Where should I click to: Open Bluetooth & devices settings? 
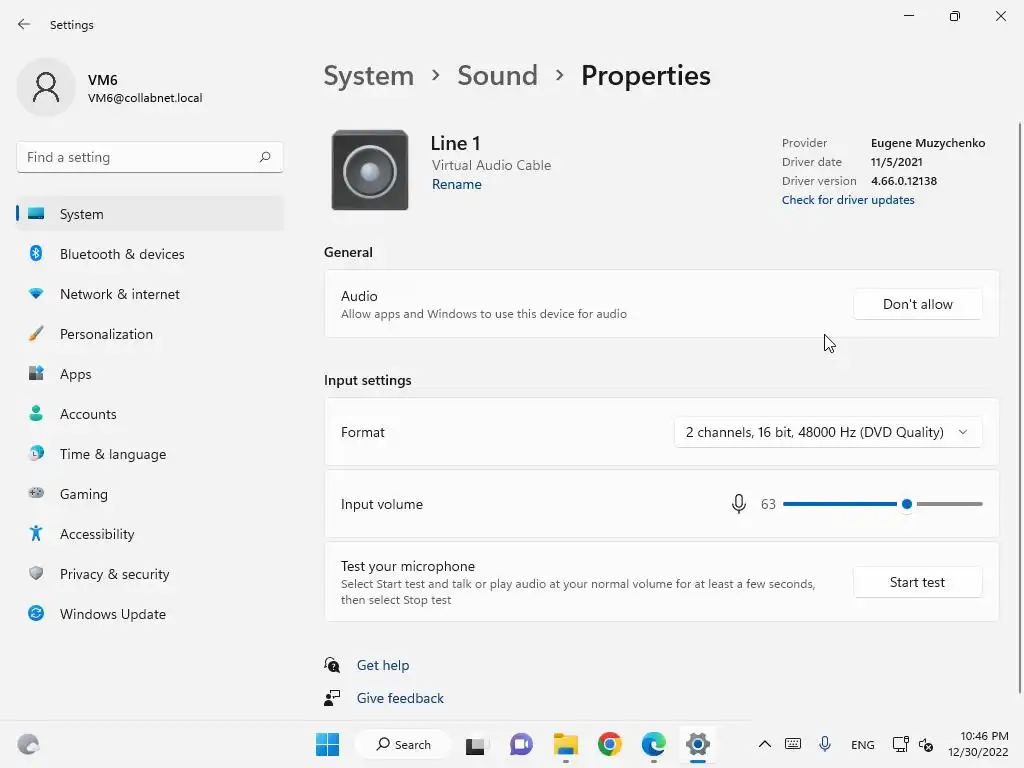tap(122, 254)
